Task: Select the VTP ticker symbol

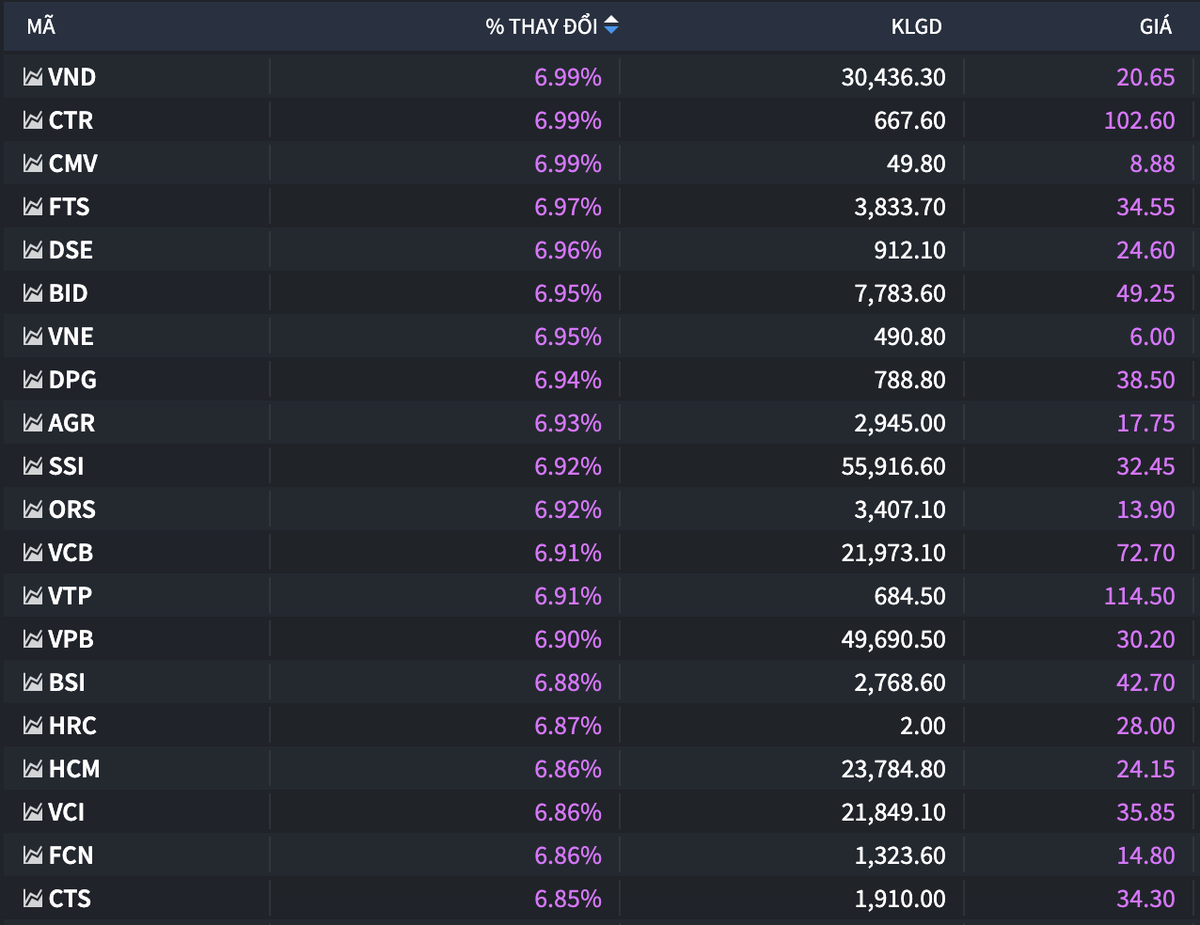Action: [71, 596]
